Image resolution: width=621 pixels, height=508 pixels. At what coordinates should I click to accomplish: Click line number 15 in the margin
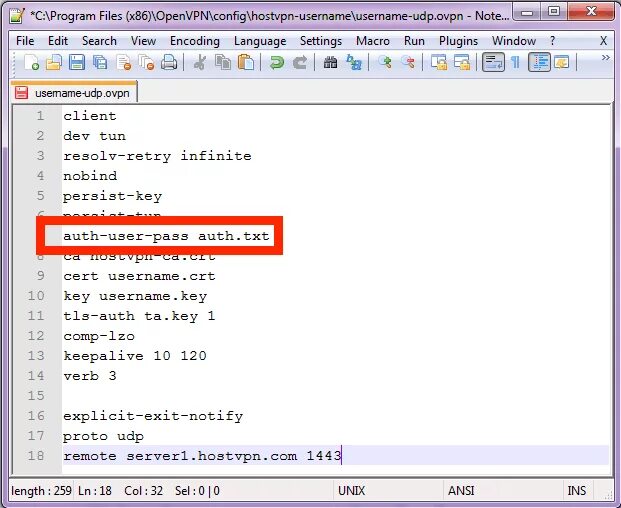coord(36,396)
